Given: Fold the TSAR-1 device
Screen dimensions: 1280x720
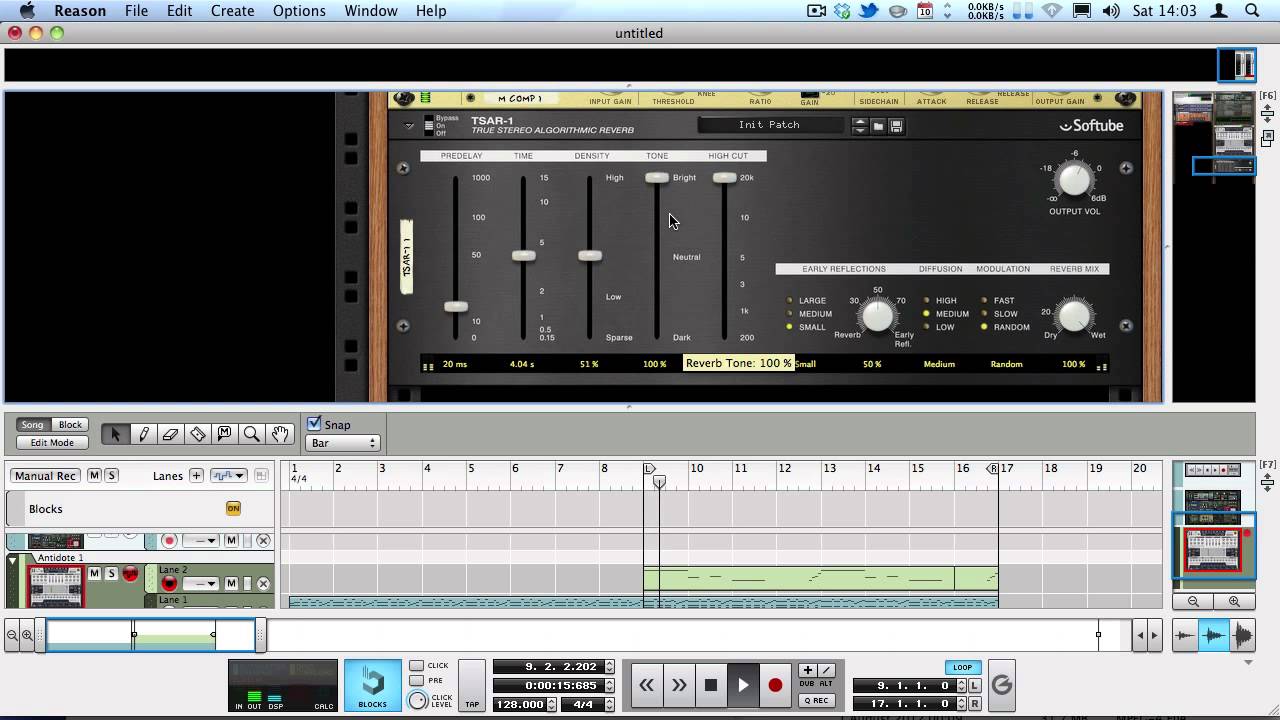Looking at the screenshot, I should 409,126.
